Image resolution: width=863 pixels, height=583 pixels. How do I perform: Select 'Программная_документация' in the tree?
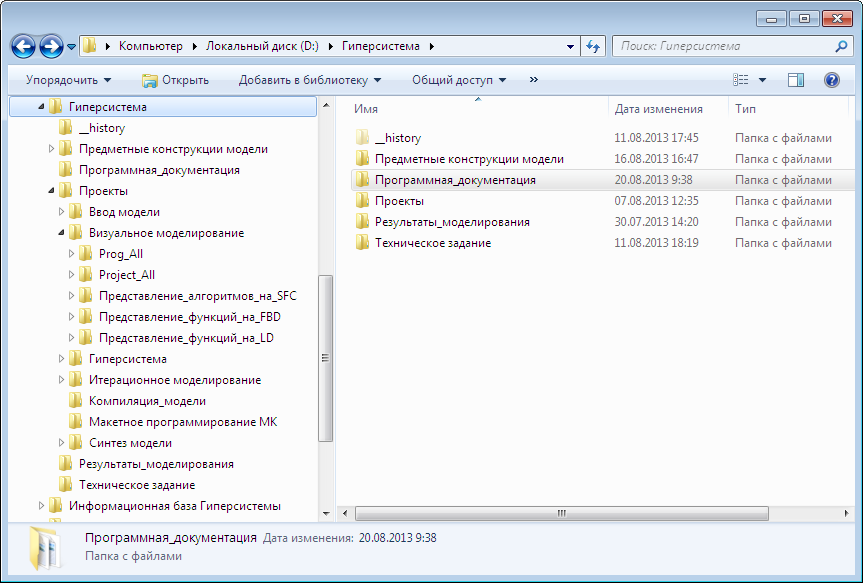[159, 170]
